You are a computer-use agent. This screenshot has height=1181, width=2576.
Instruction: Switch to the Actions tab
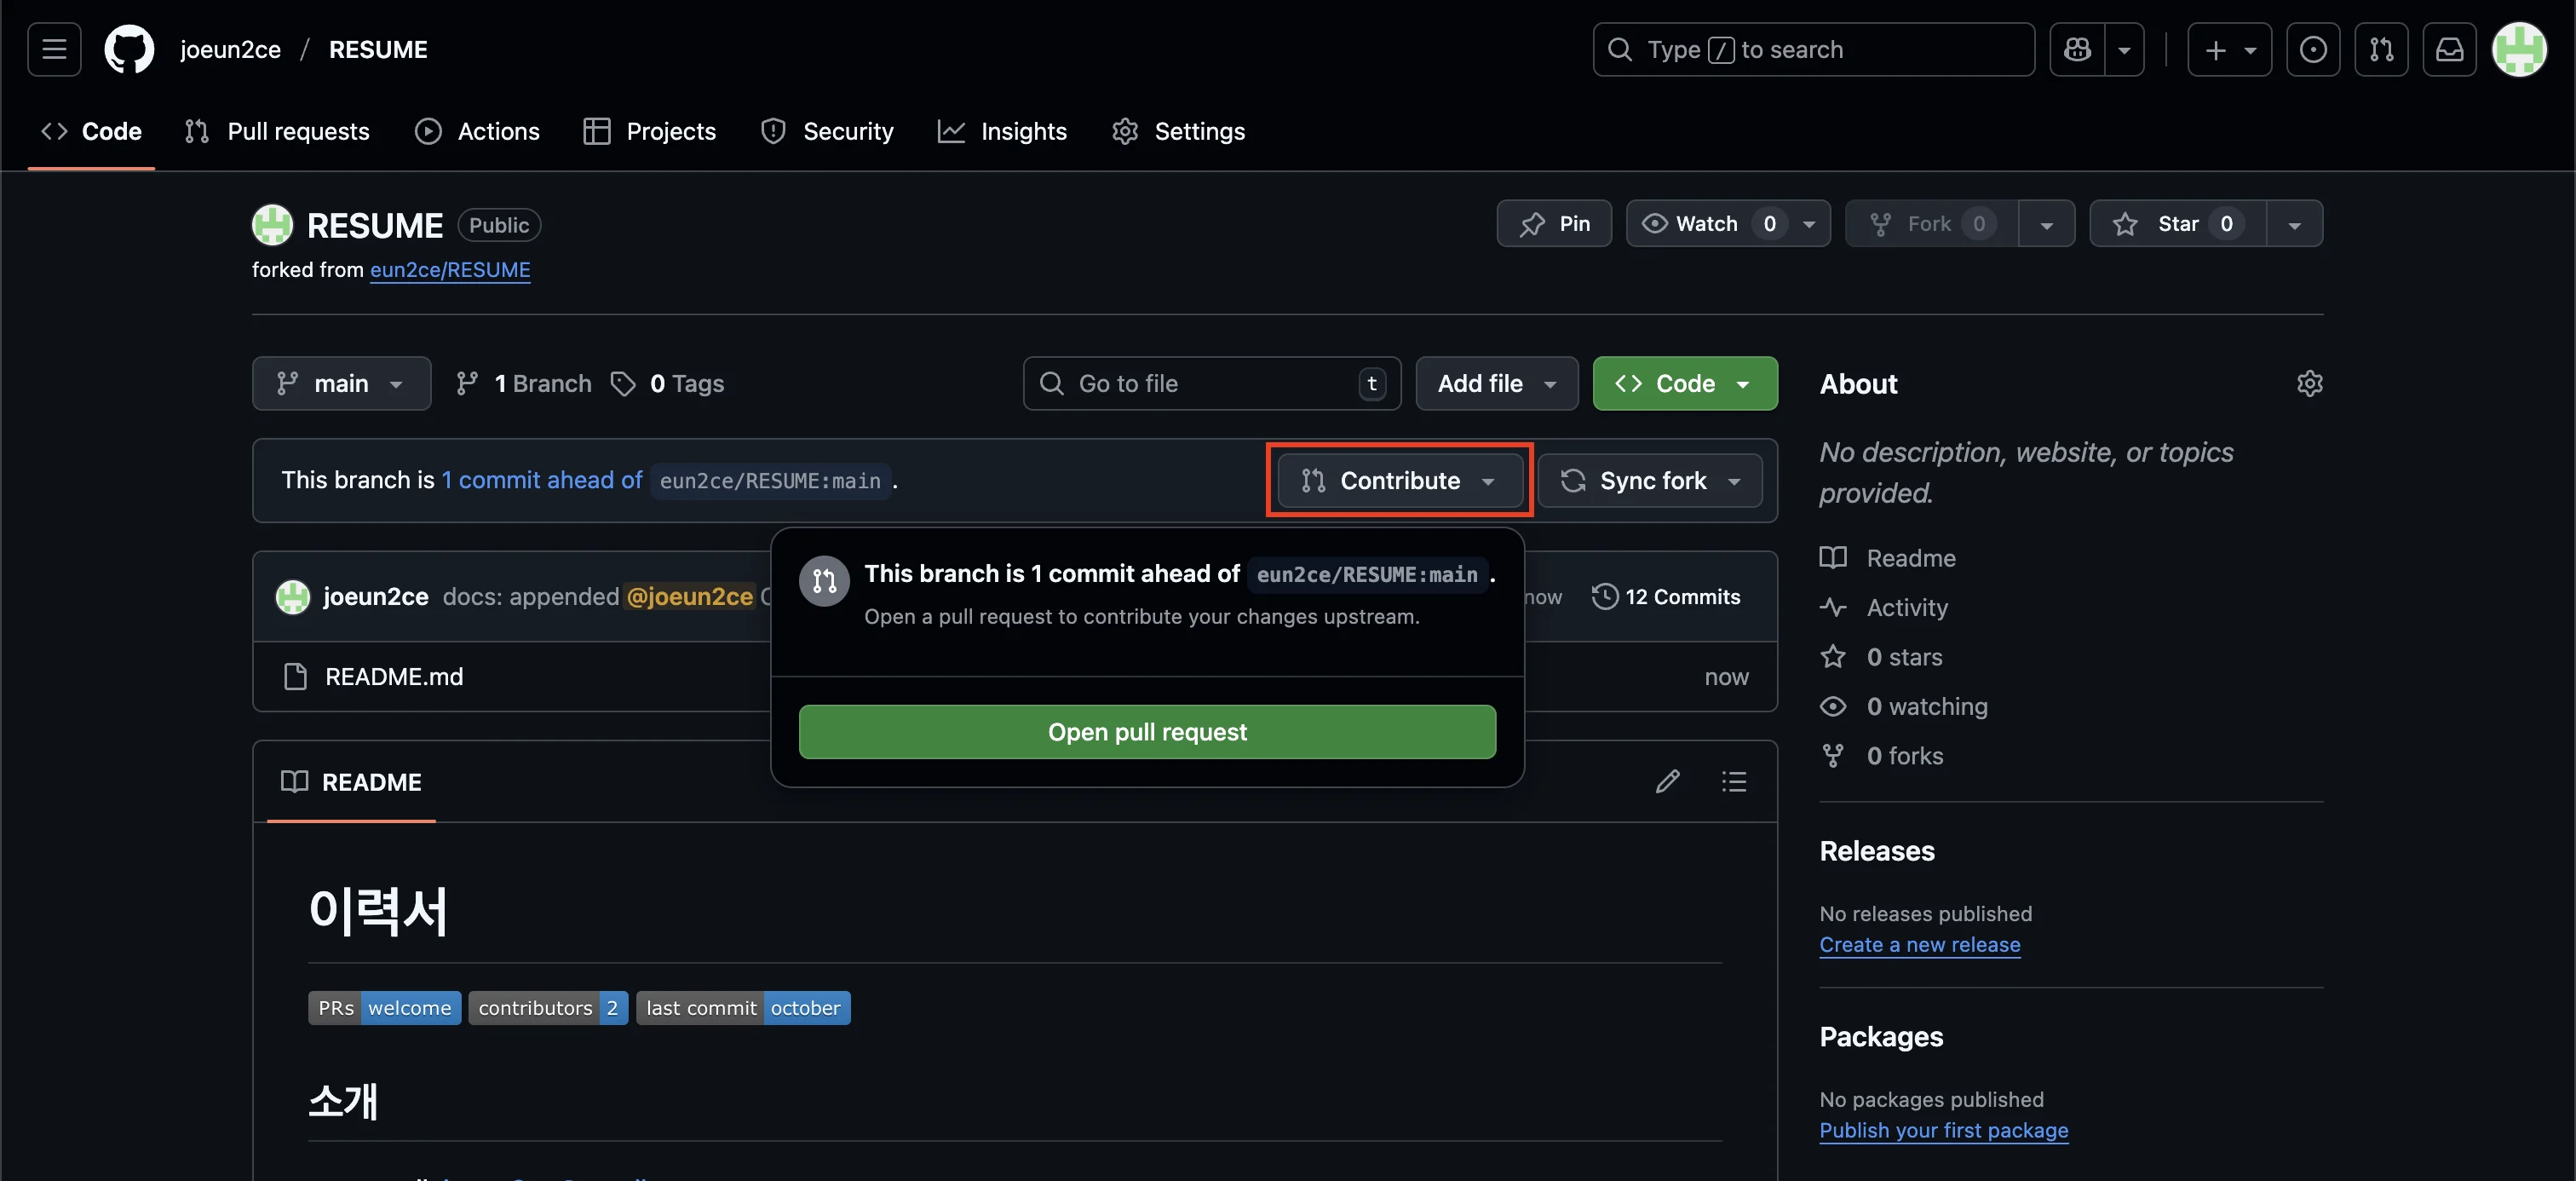click(477, 131)
